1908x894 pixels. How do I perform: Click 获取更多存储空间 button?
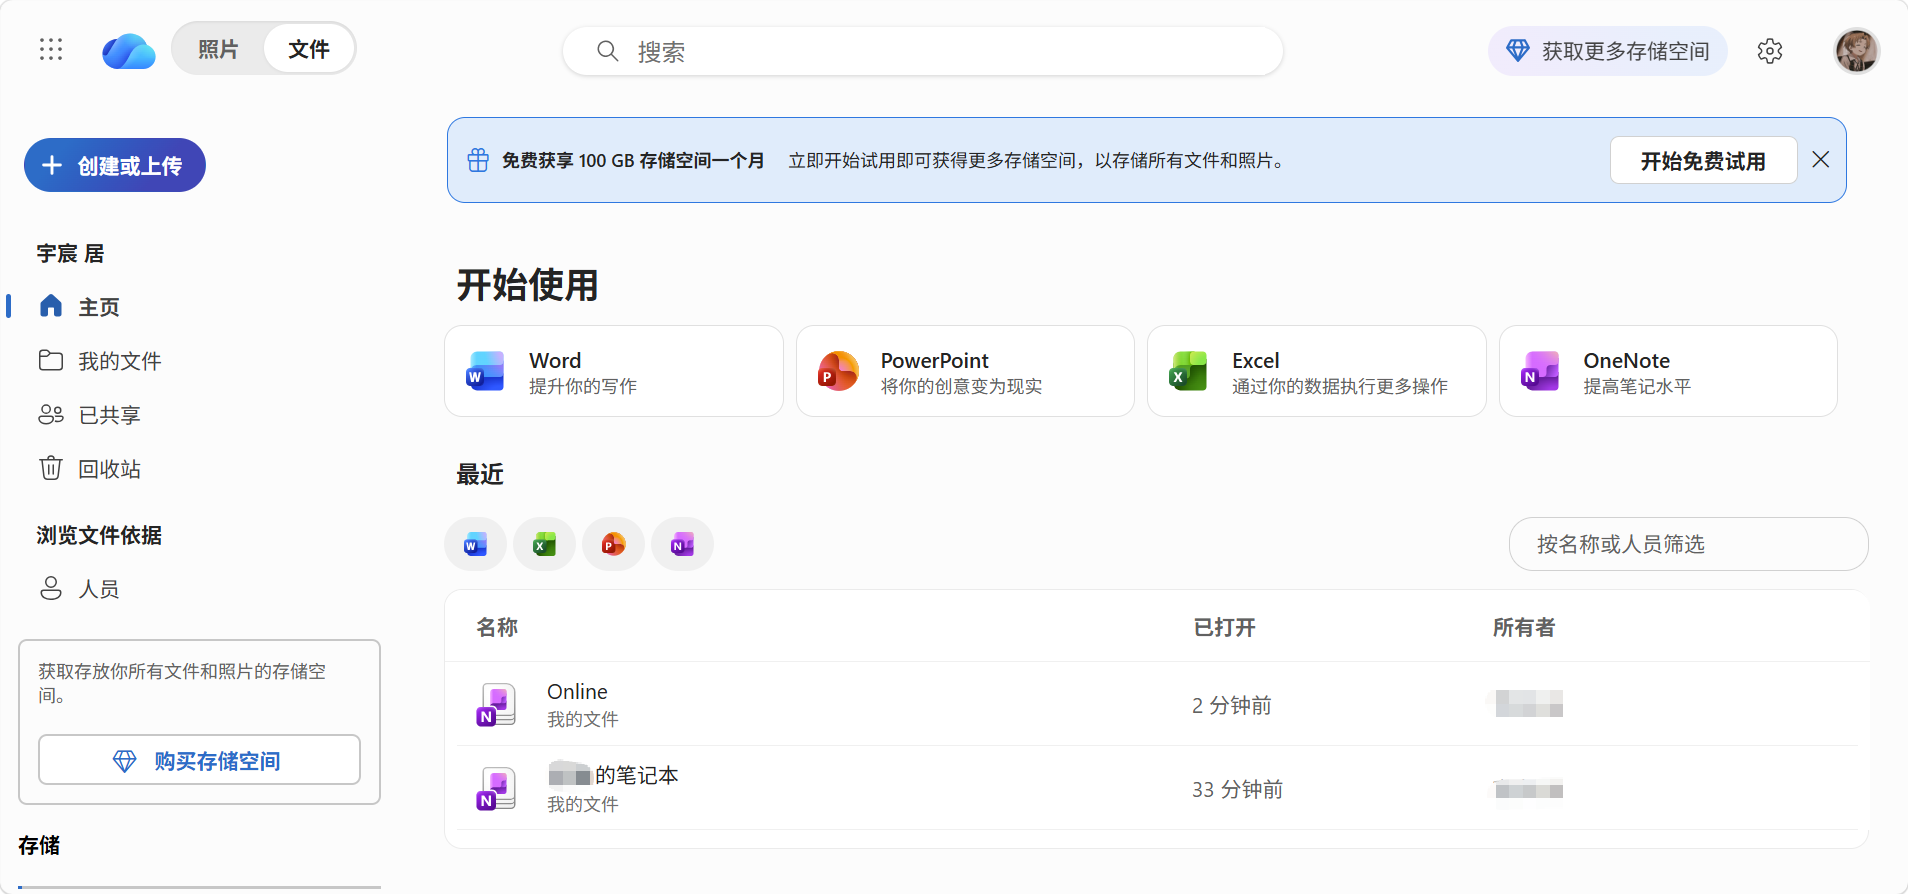click(1607, 51)
